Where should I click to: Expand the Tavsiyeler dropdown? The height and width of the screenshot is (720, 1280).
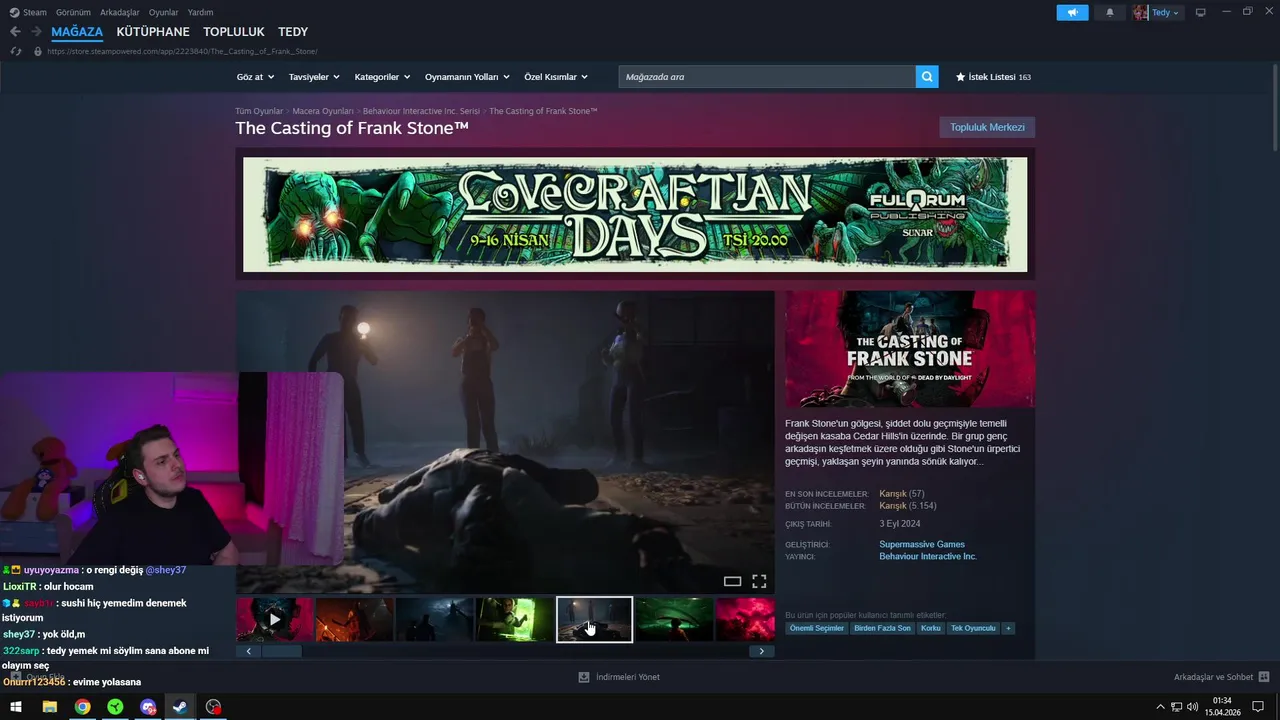point(314,77)
